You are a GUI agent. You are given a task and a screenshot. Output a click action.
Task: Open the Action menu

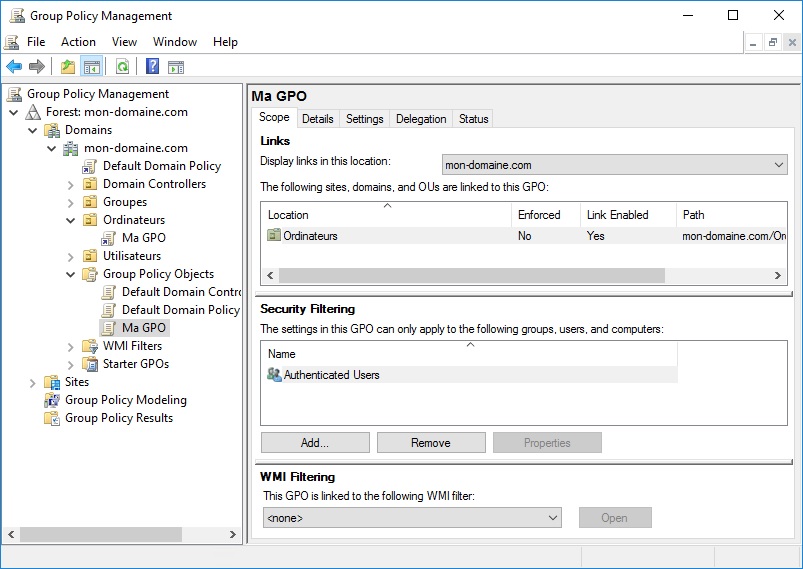[78, 41]
